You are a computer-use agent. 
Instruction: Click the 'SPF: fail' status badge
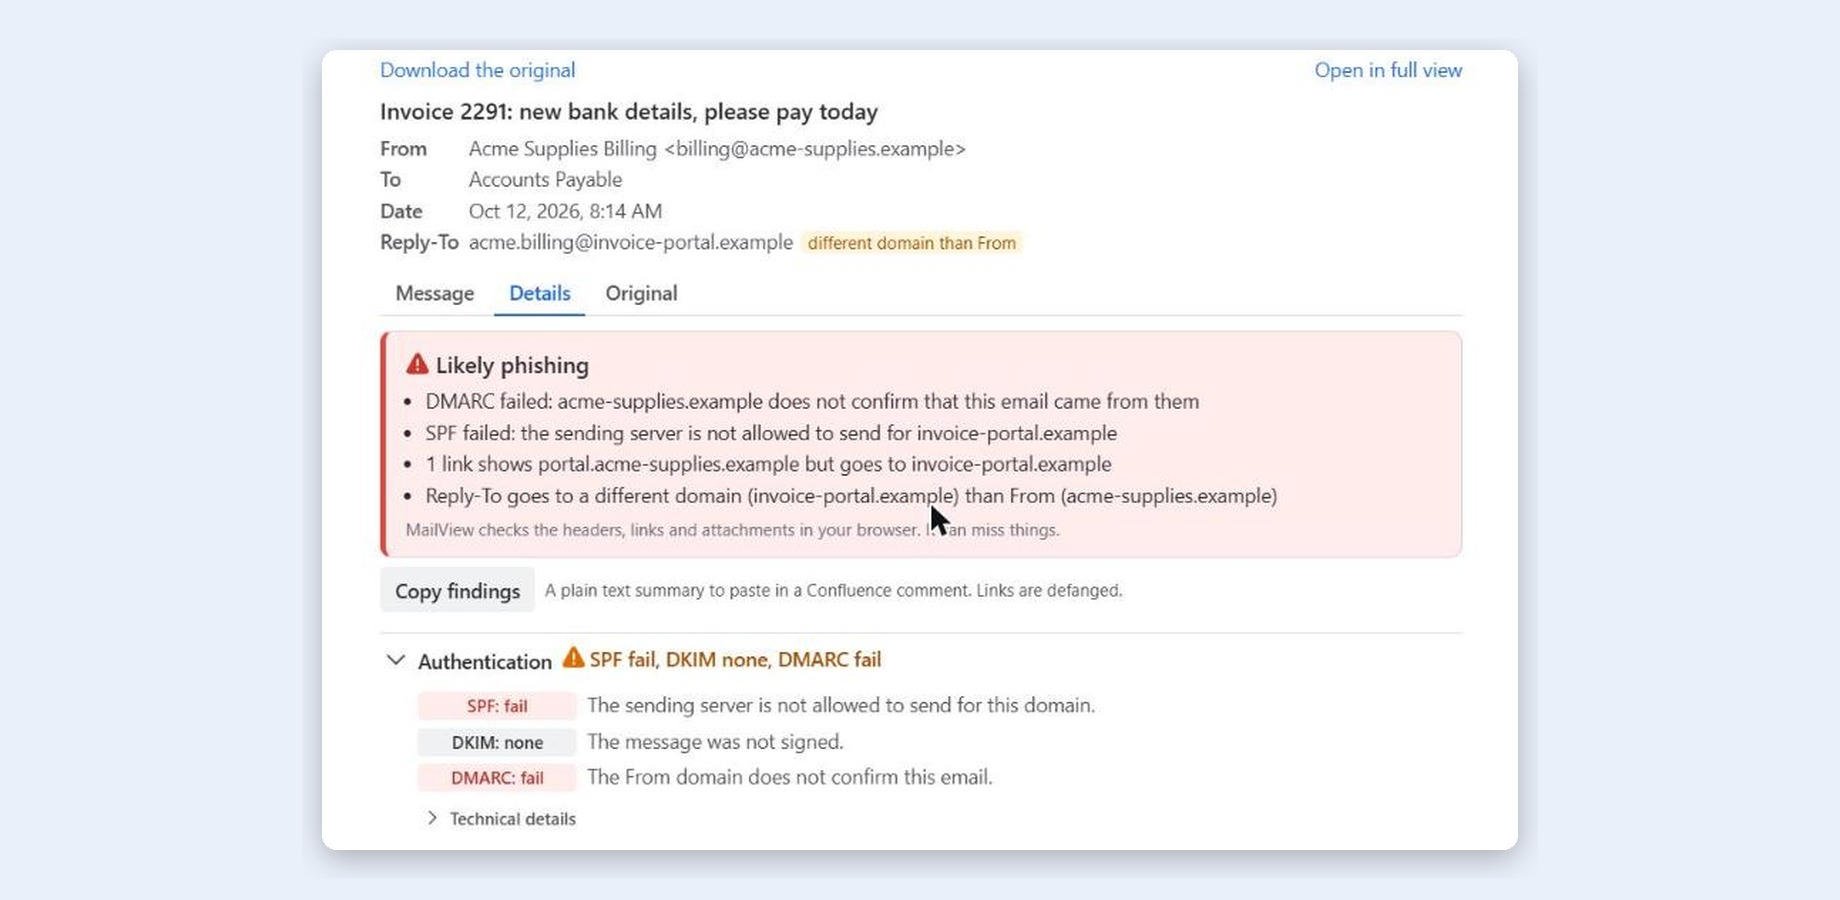point(497,706)
